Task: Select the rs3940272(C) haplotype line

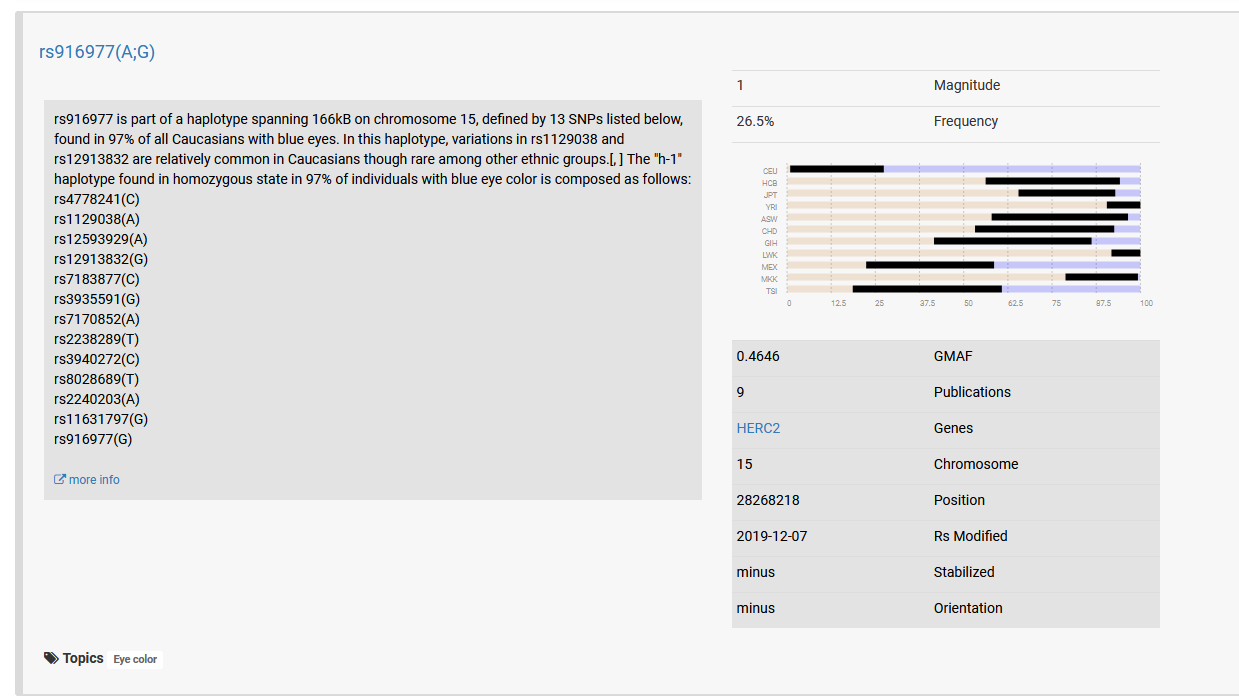Action: tap(97, 359)
